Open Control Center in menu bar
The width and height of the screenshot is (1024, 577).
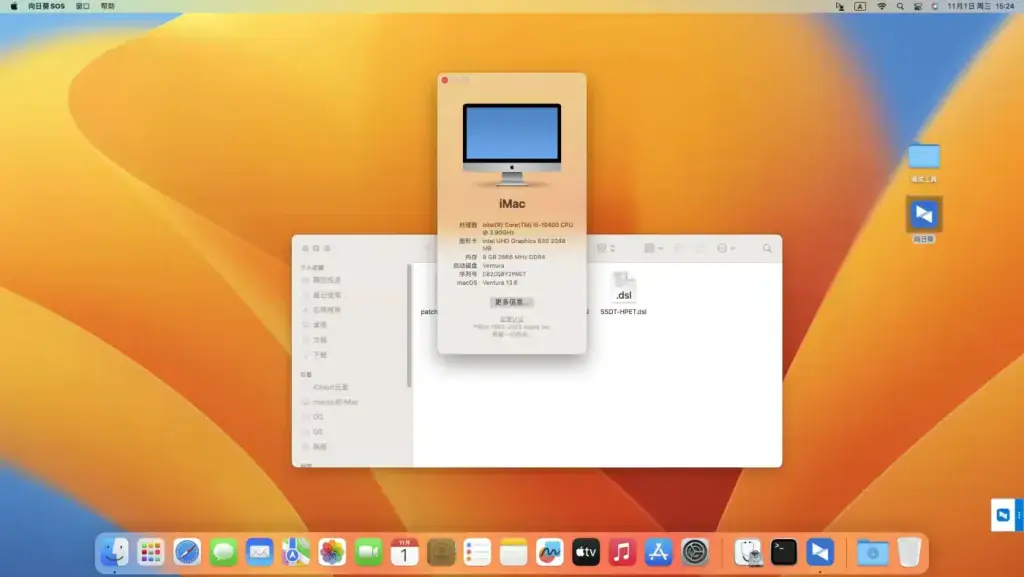[x=918, y=6]
